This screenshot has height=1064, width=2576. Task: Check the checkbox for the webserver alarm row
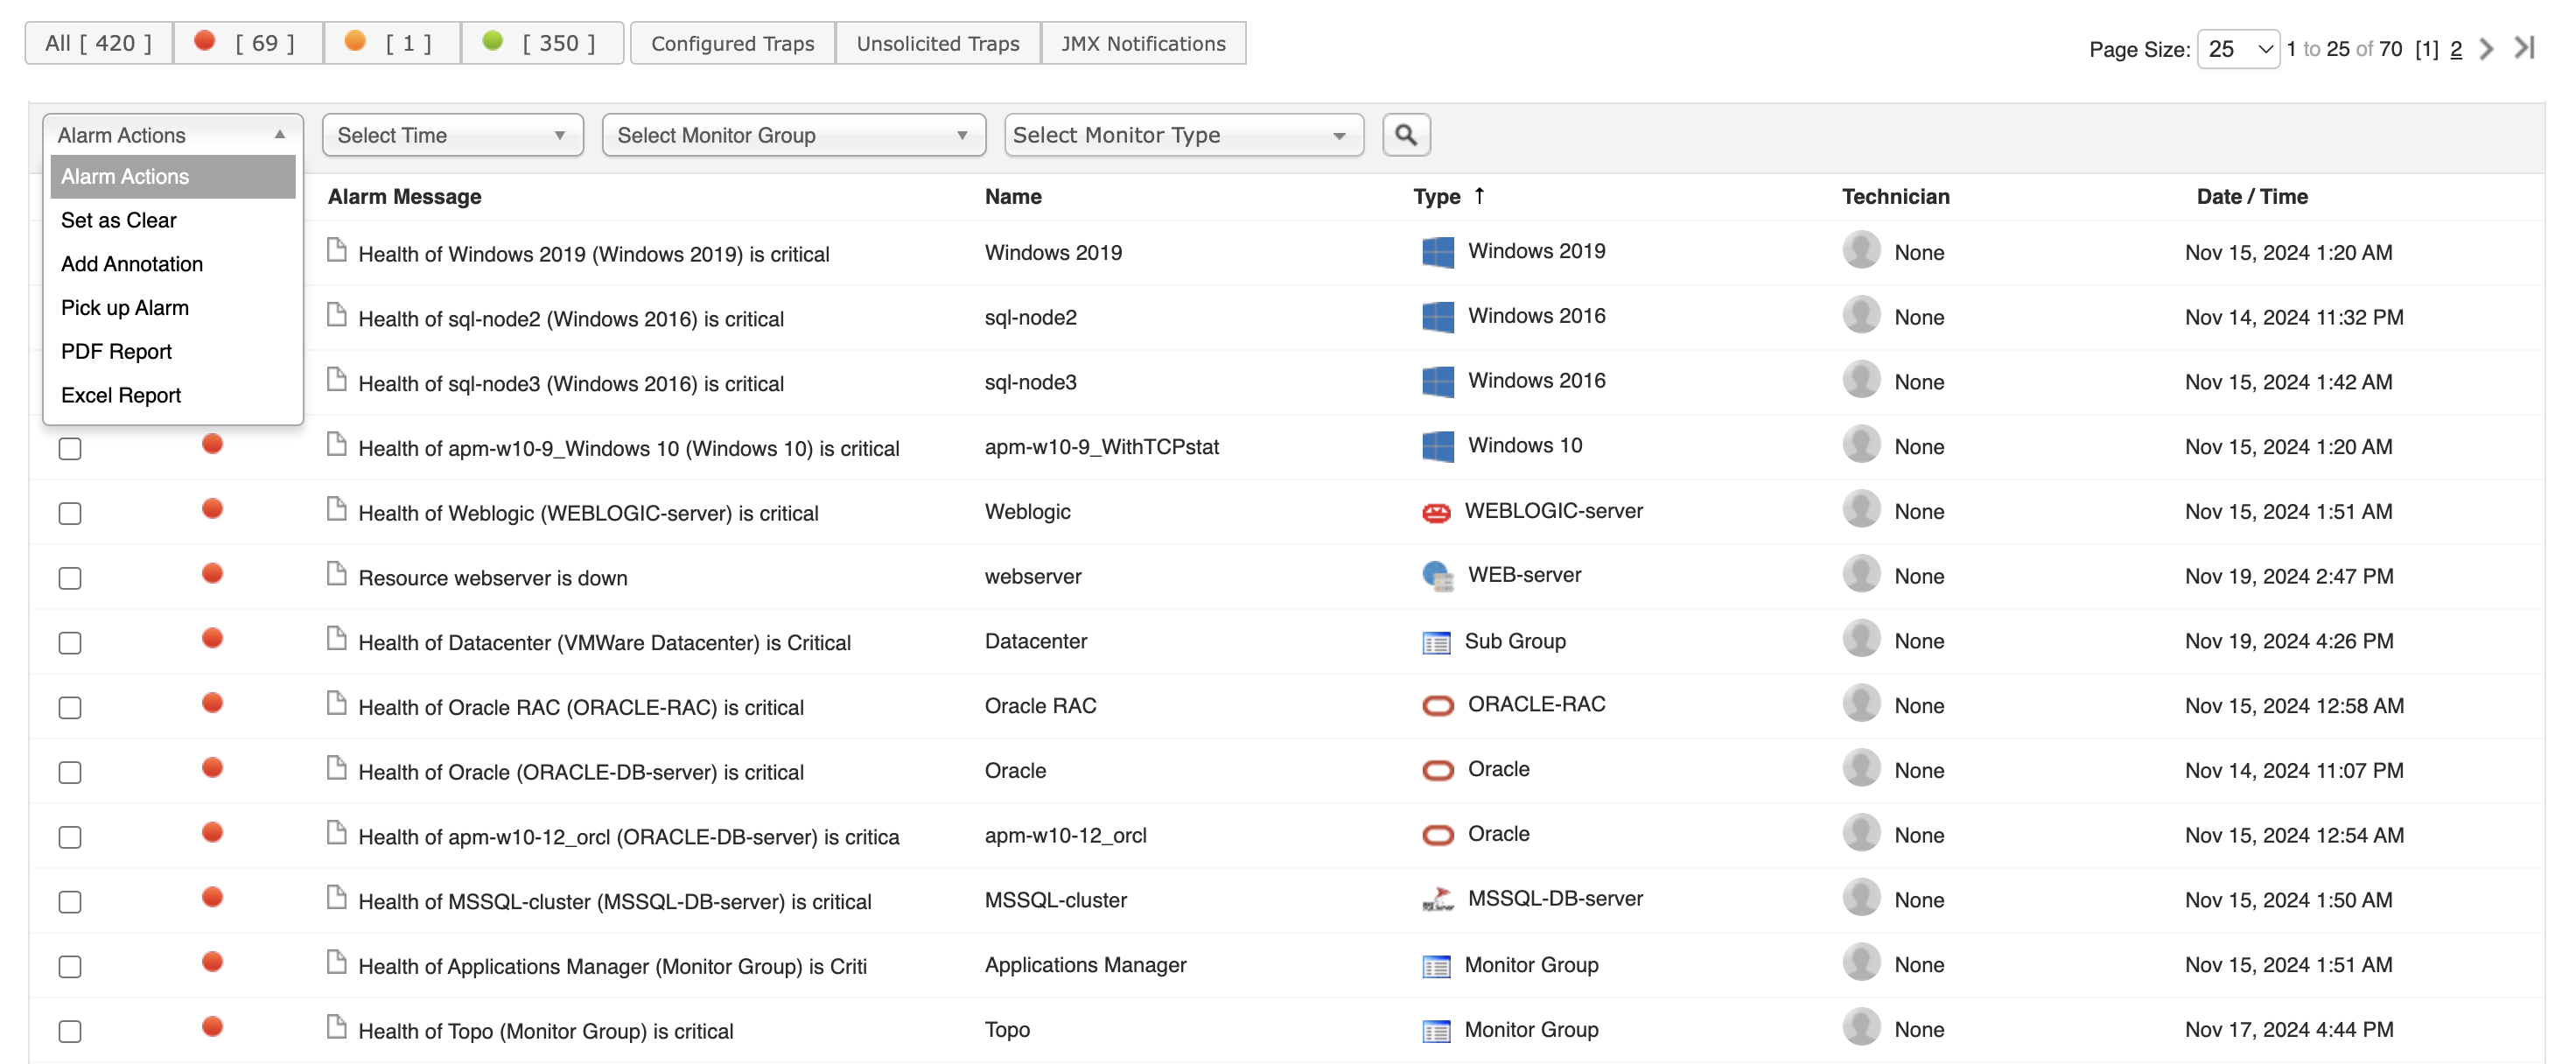[x=69, y=577]
